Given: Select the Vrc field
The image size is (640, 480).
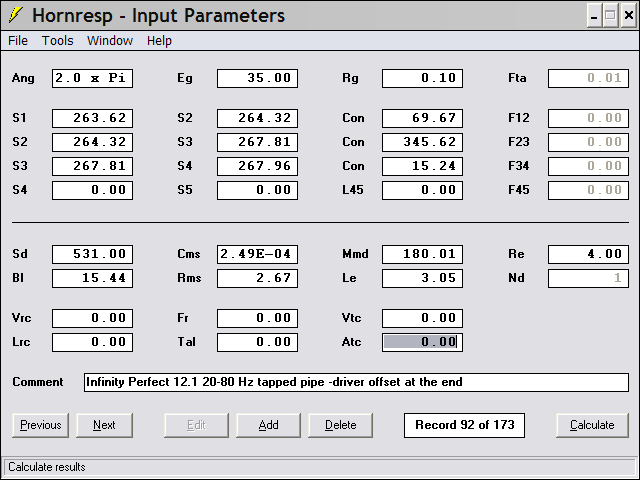Looking at the screenshot, I should [x=92, y=318].
